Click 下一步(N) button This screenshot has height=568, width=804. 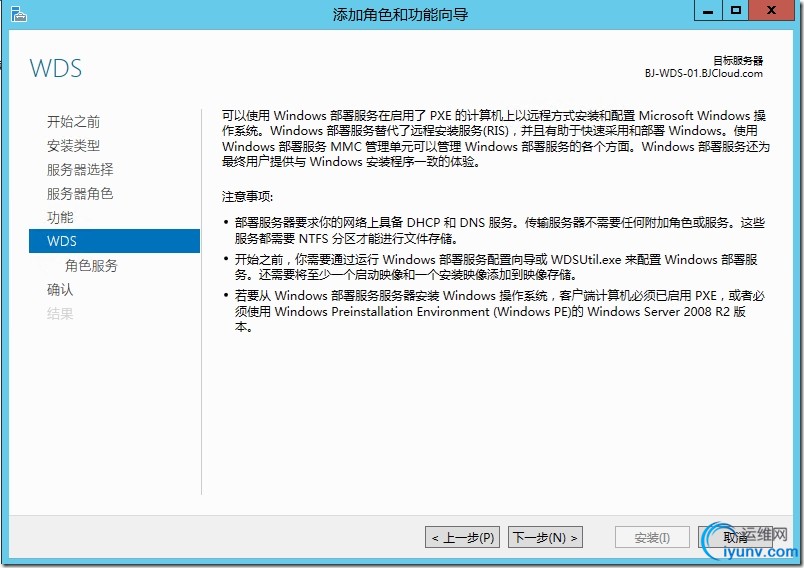point(545,537)
